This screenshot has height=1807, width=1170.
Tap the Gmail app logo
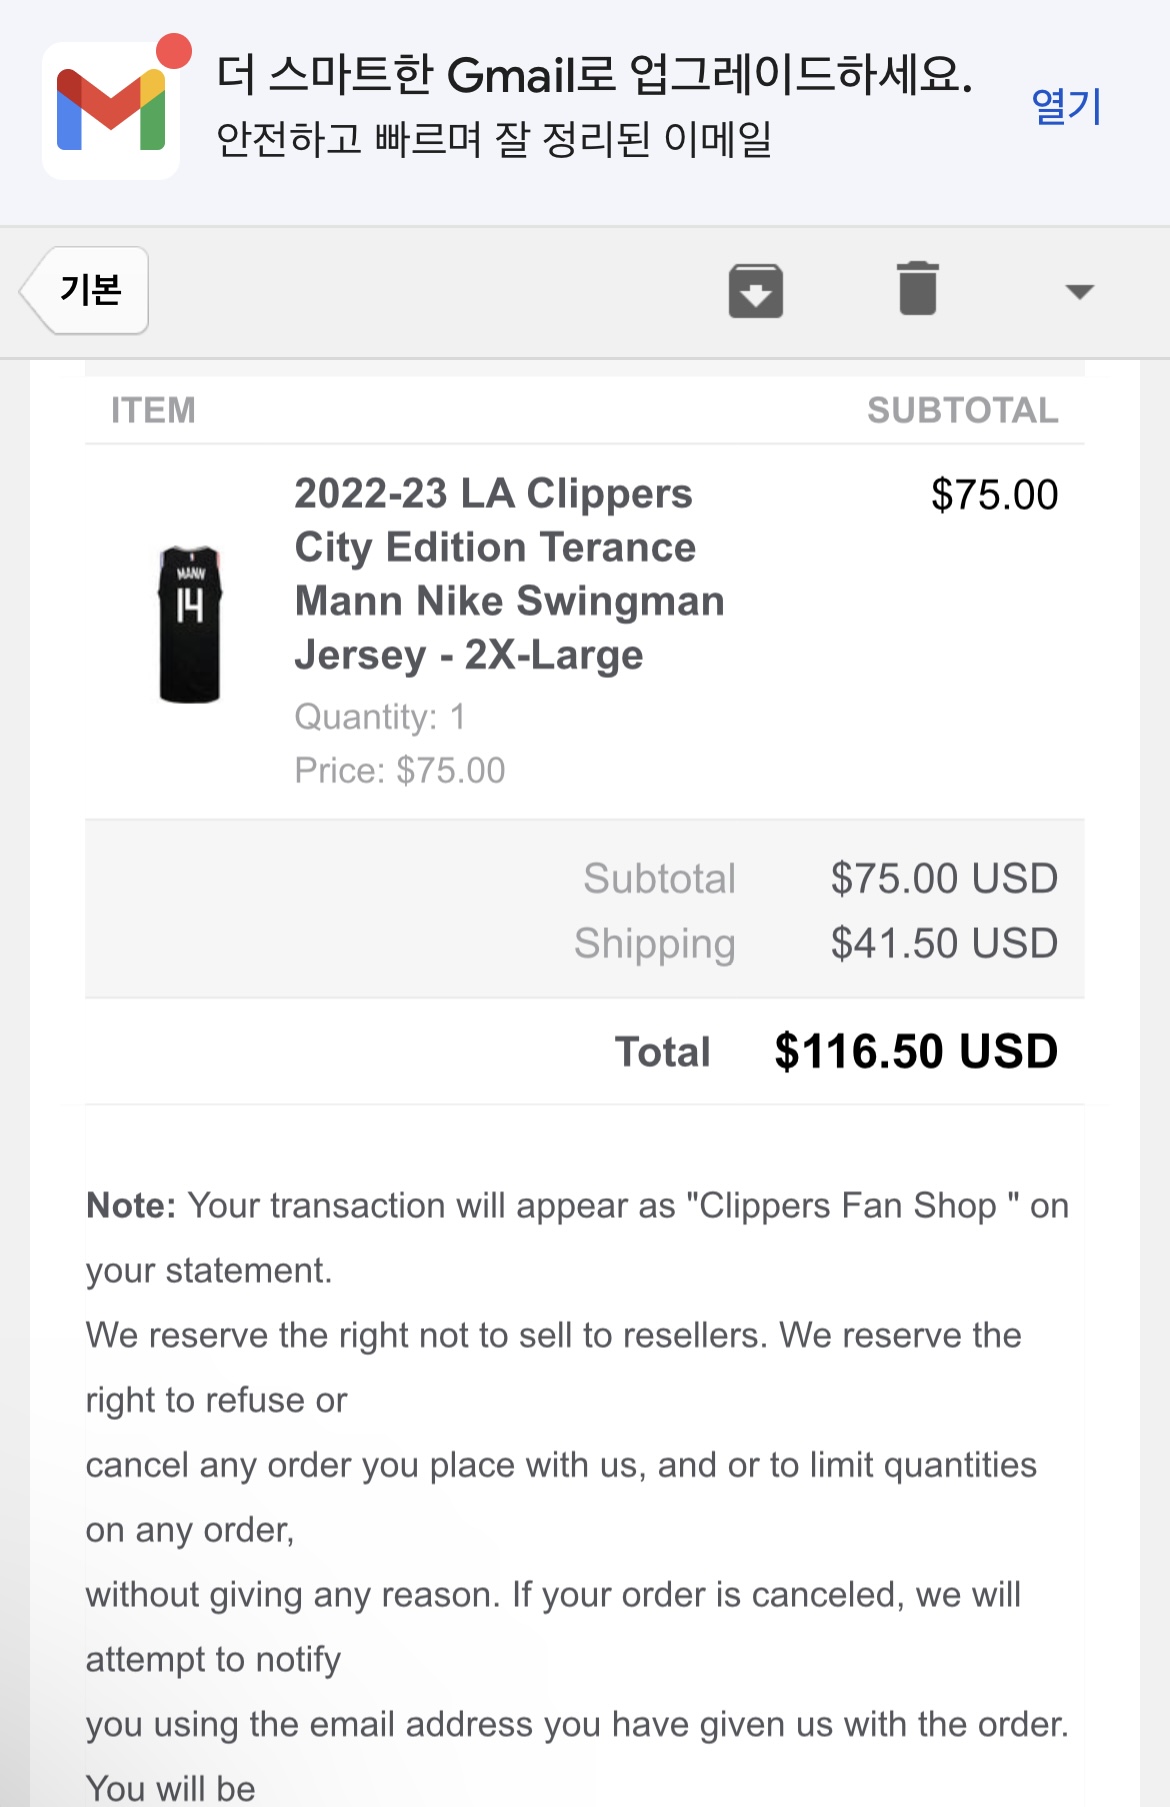(x=111, y=110)
